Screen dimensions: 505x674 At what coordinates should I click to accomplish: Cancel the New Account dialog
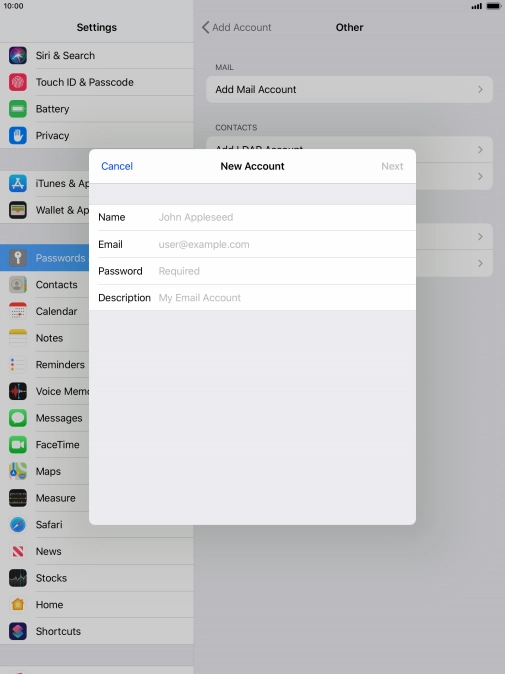pyautogui.click(x=117, y=166)
